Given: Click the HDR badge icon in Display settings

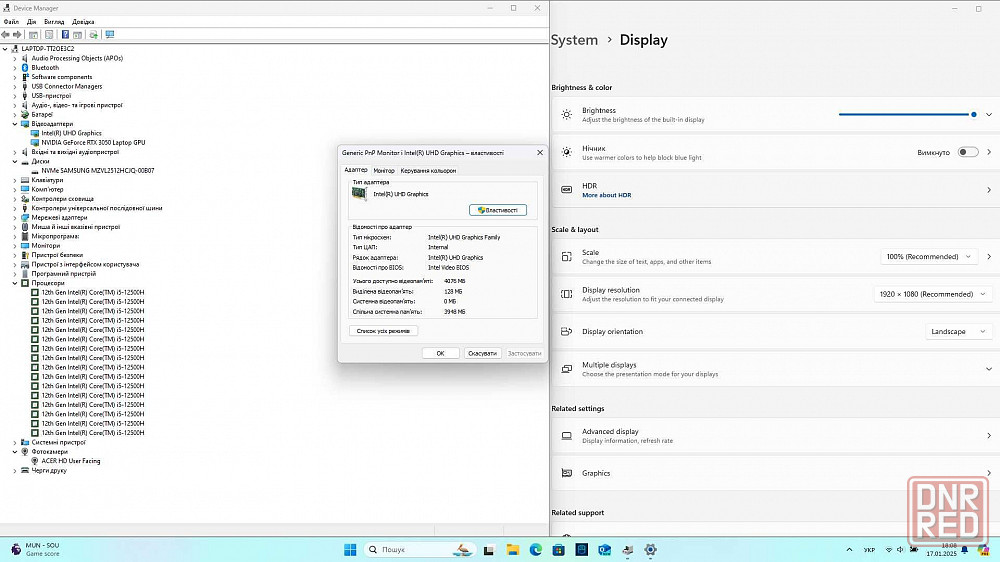Looking at the screenshot, I should tap(566, 190).
